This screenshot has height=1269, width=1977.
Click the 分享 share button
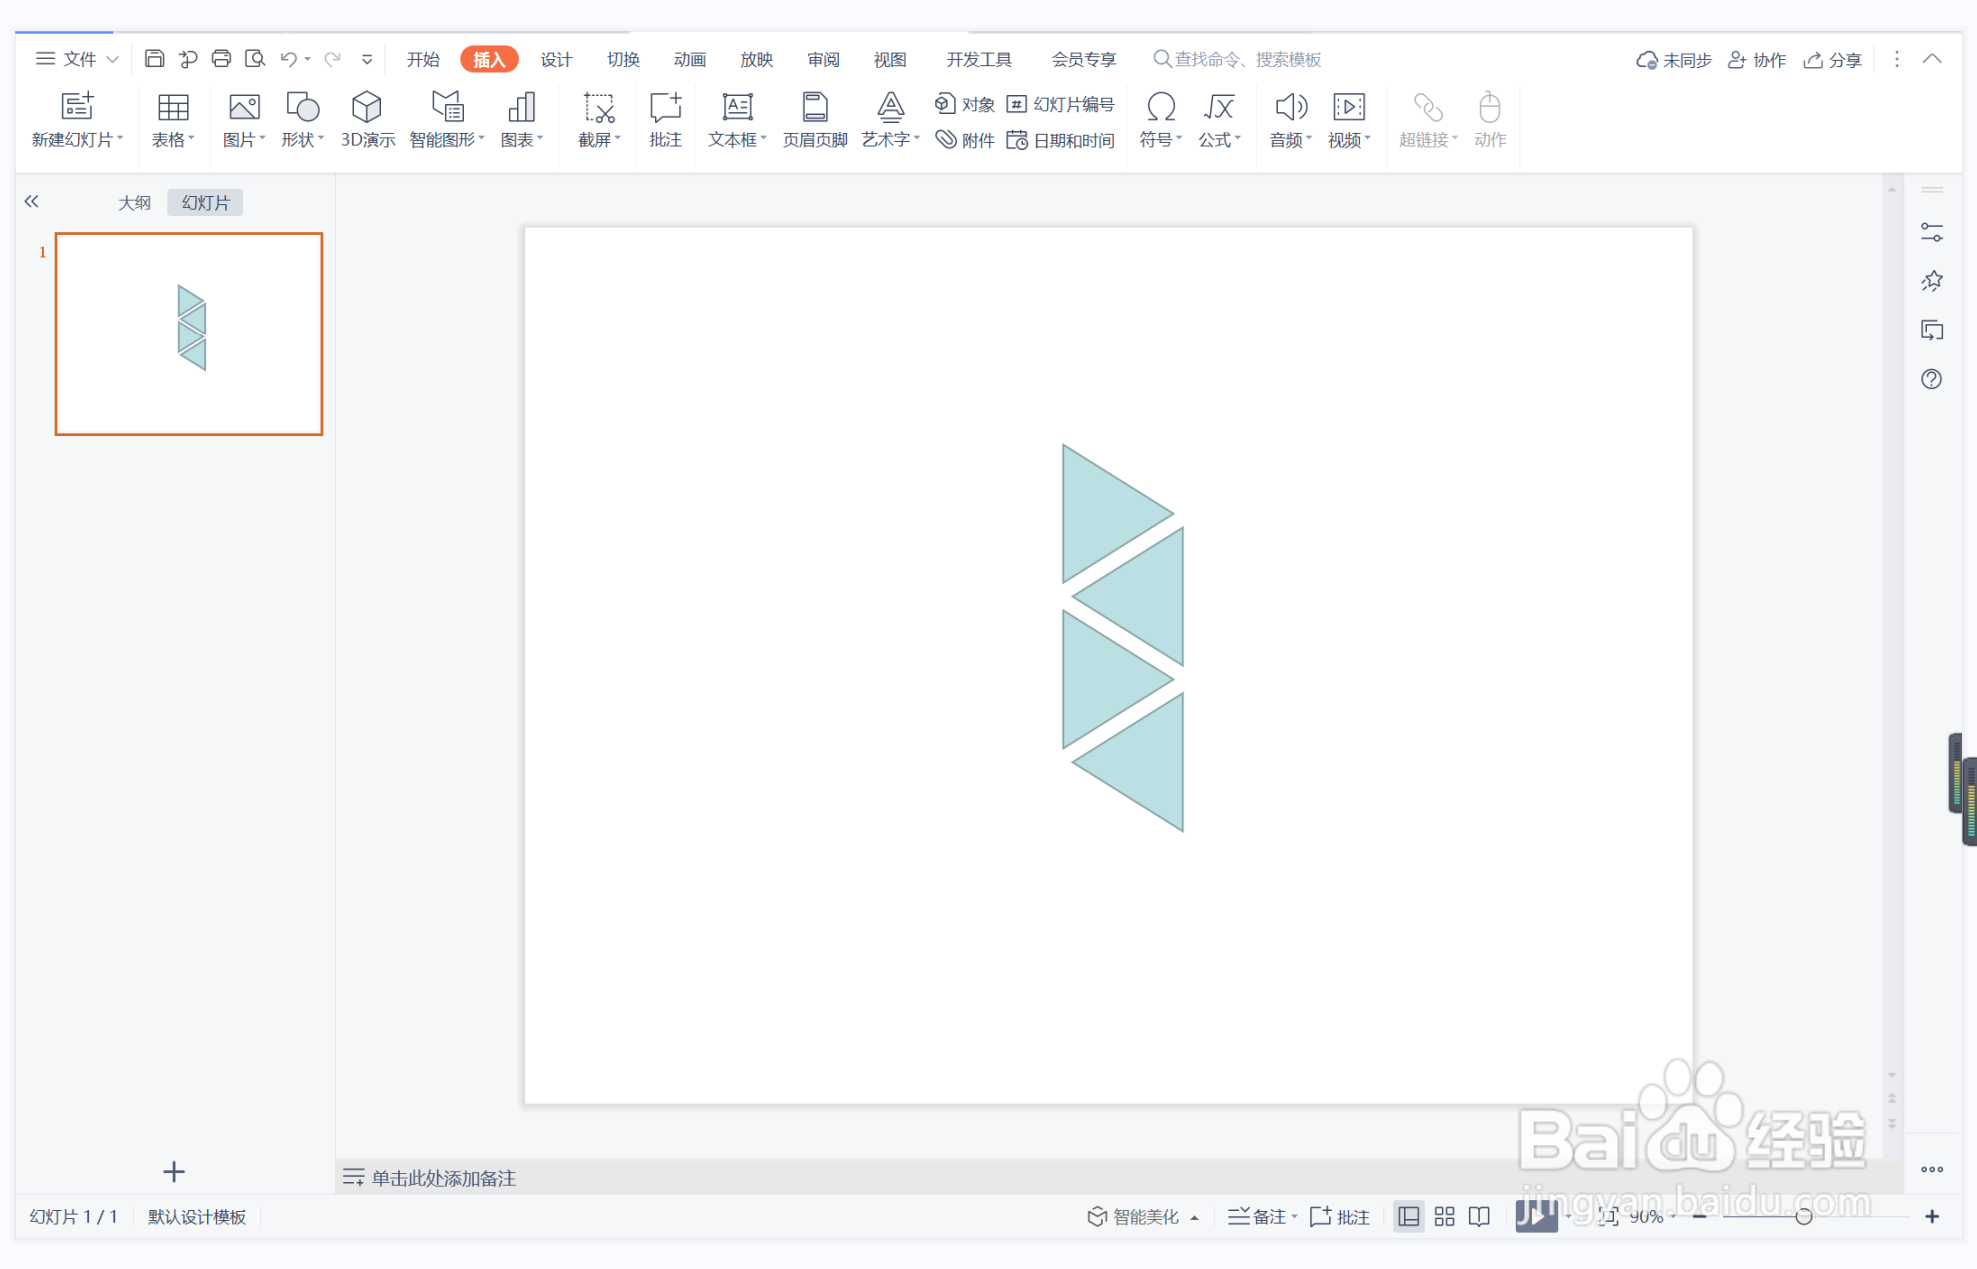[x=1832, y=60]
